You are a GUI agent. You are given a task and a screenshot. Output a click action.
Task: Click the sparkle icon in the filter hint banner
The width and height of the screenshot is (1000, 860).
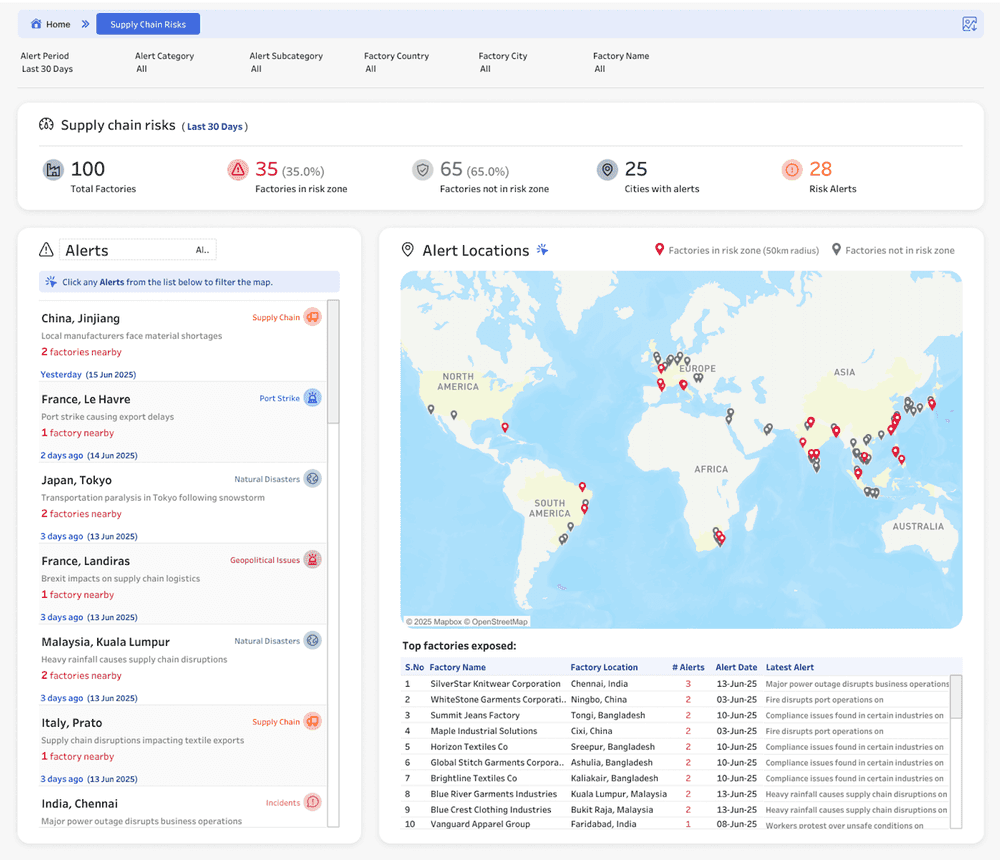pyautogui.click(x=51, y=281)
